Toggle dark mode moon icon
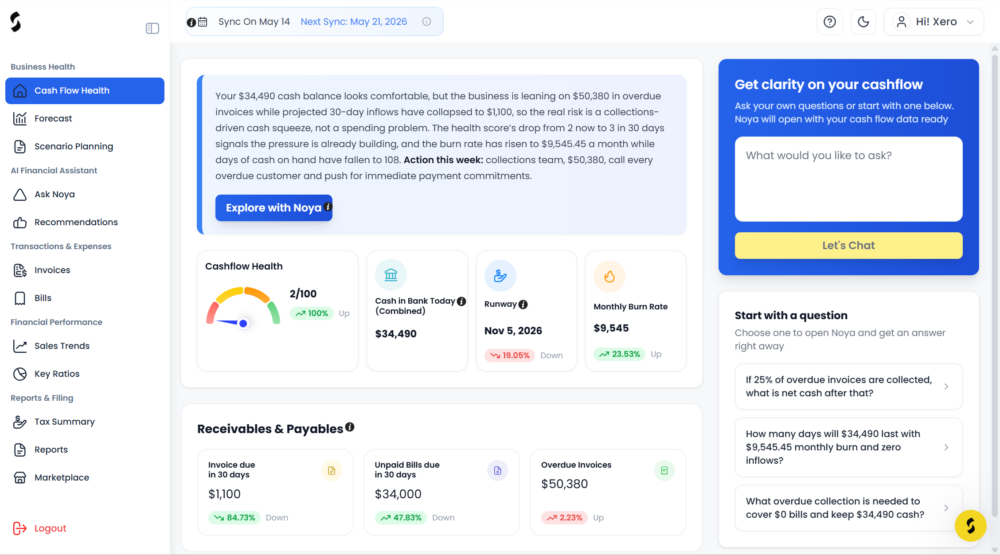Screen dimensions: 1000x555 point(864,22)
